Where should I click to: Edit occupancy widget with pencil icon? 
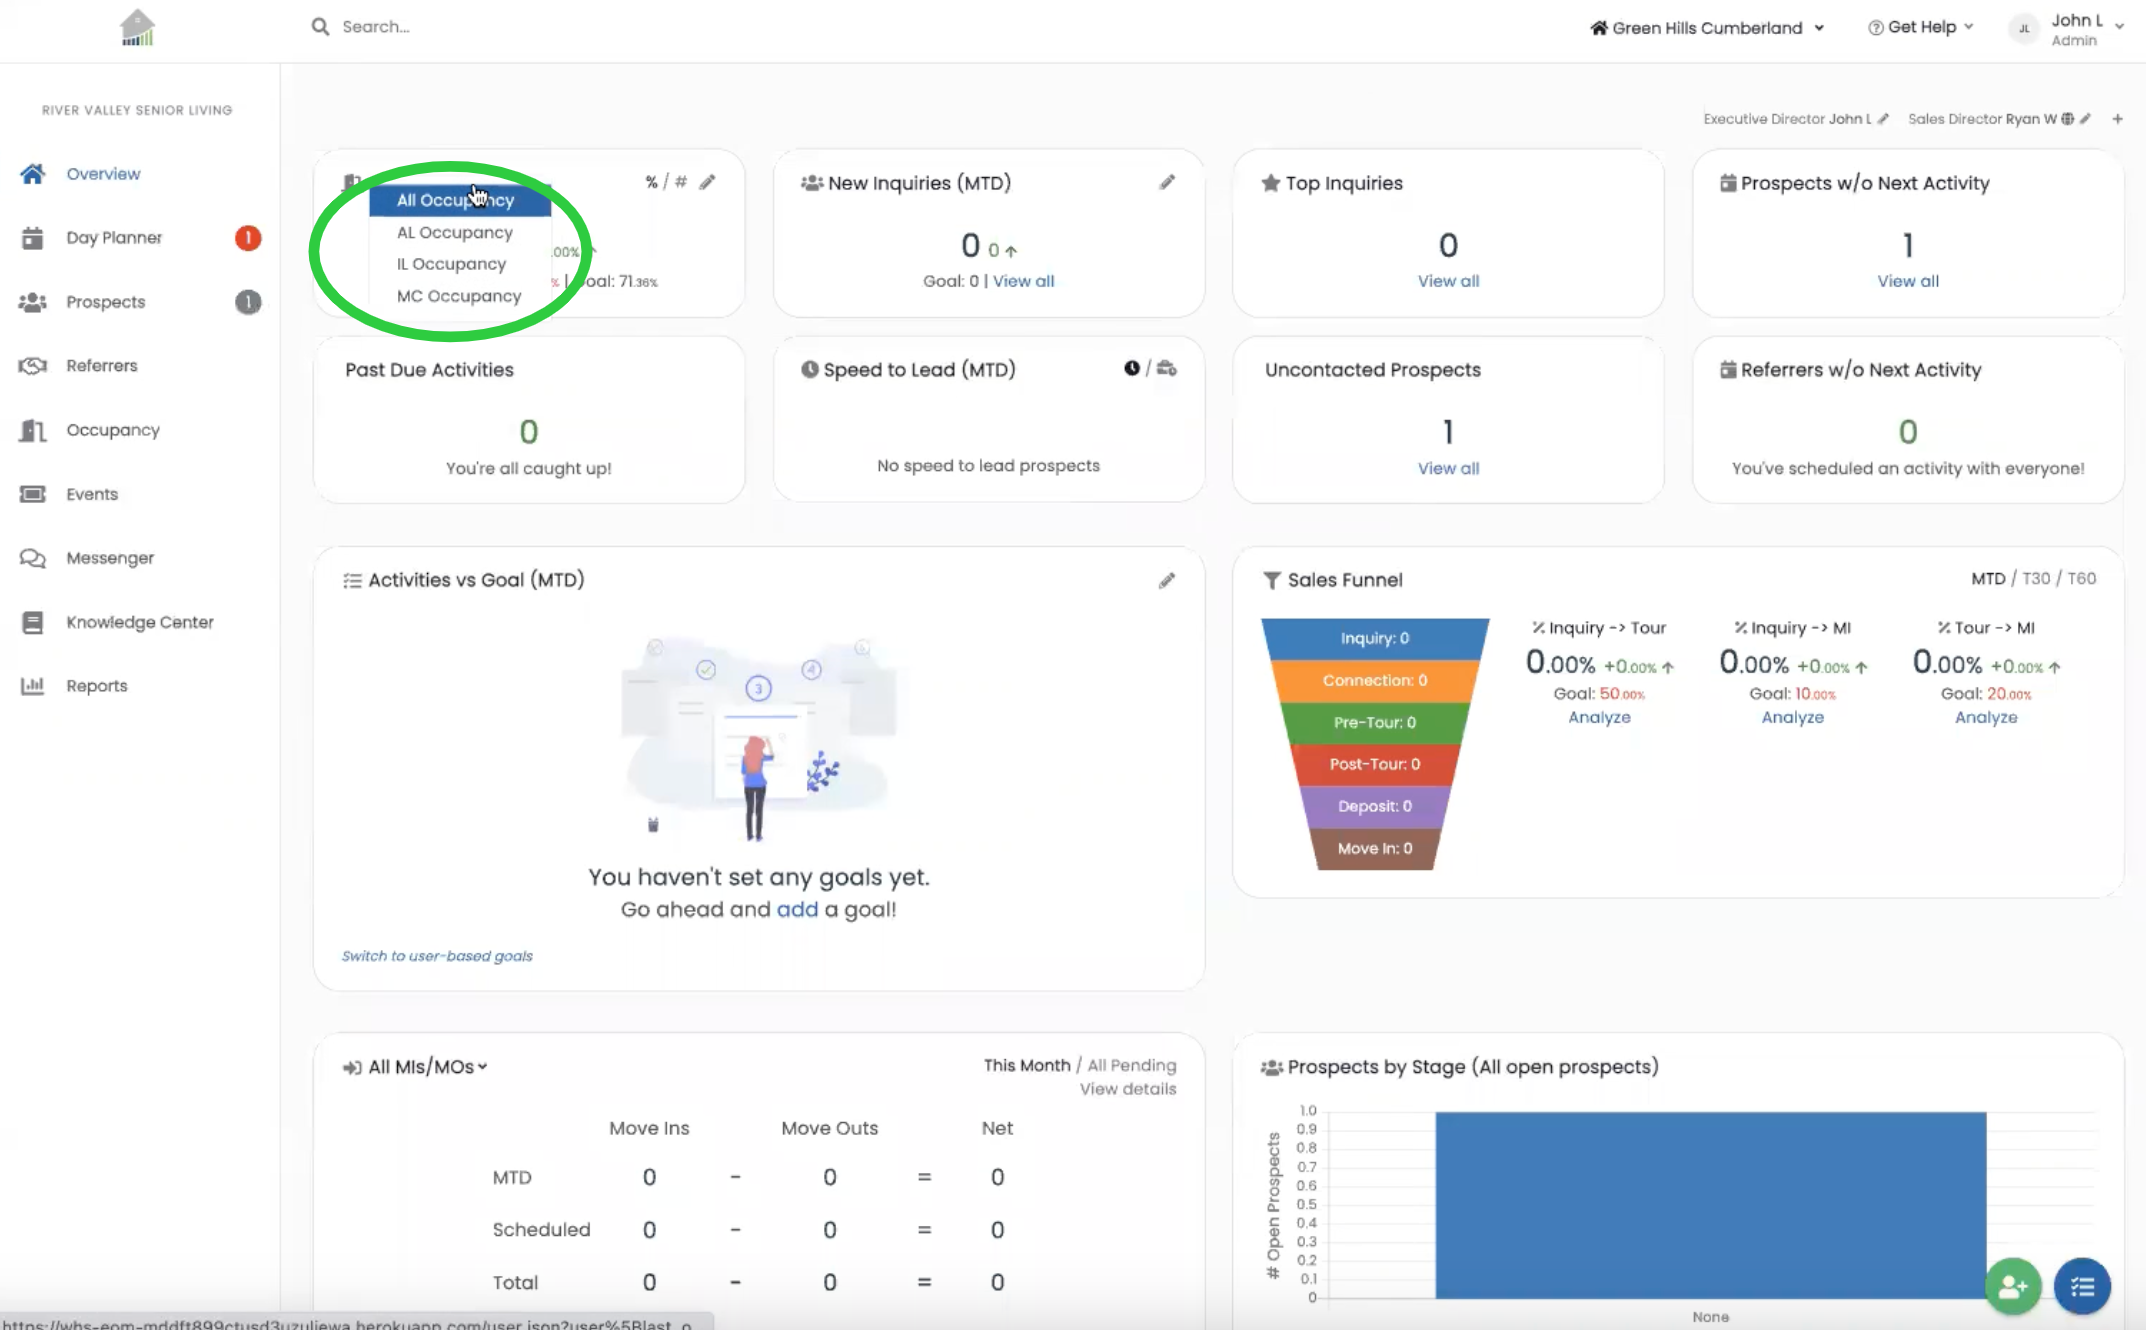tap(707, 182)
